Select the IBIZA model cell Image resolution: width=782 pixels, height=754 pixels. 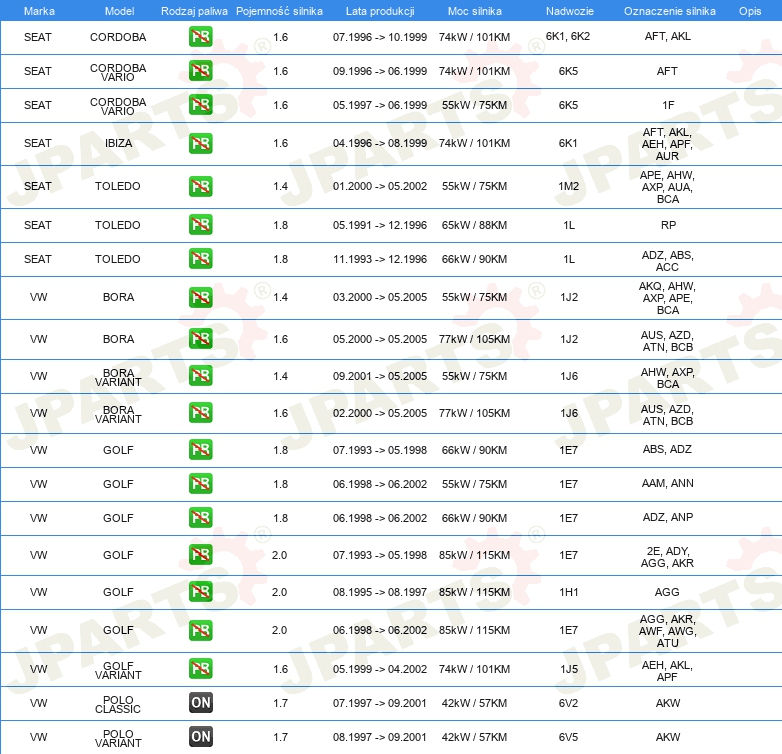118,143
